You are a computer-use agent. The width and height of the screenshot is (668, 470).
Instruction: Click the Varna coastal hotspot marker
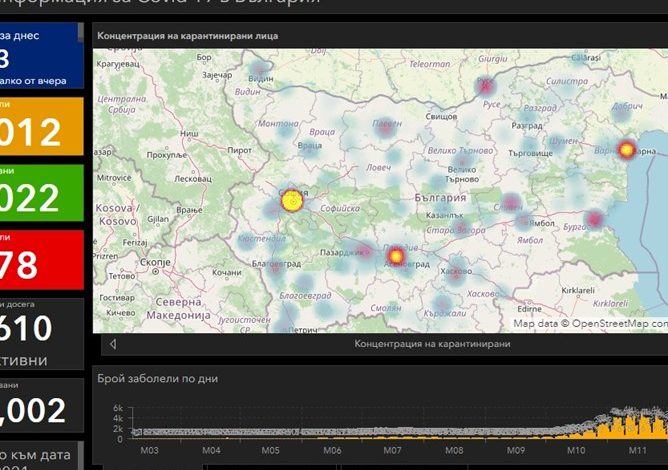click(x=627, y=150)
